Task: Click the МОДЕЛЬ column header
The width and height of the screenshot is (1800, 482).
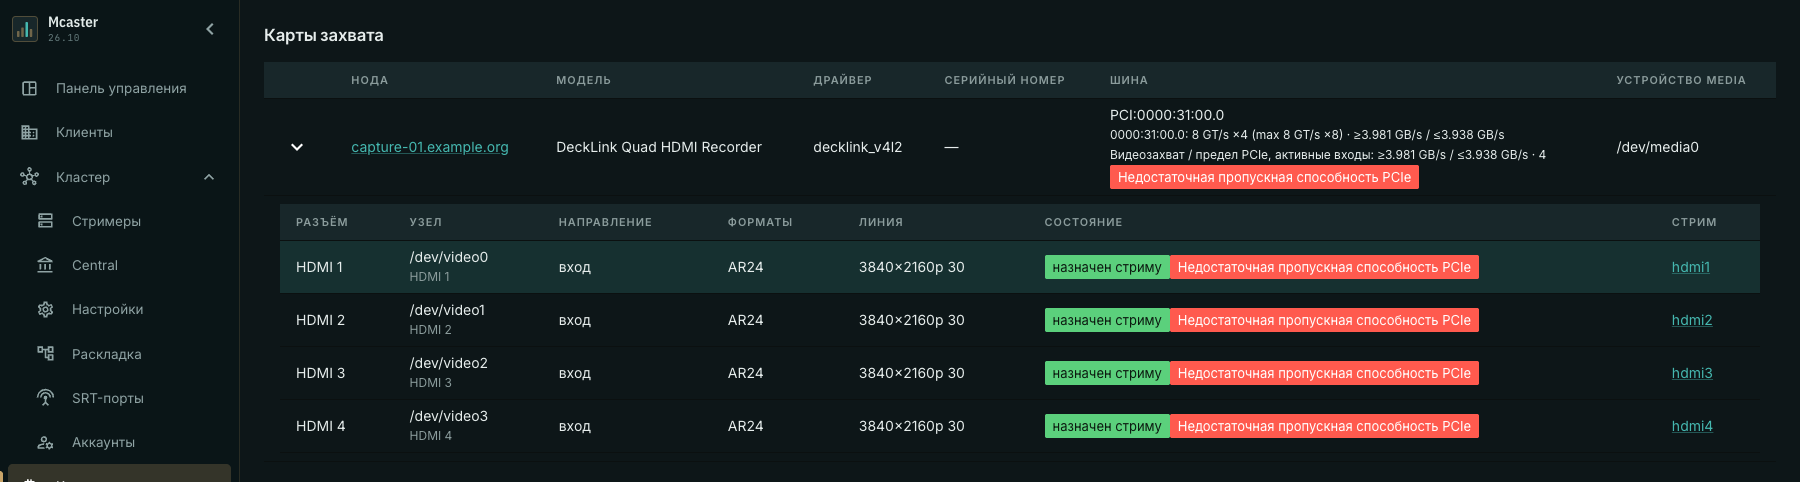Action: 584,80
